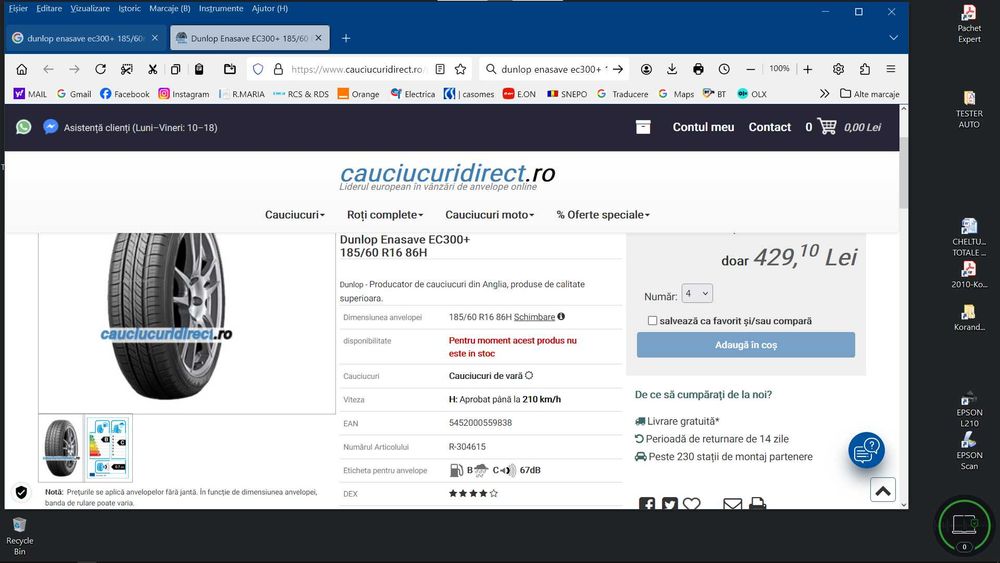This screenshot has height=563, width=1000.
Task: Open the extensions puzzle icon
Action: (x=864, y=69)
